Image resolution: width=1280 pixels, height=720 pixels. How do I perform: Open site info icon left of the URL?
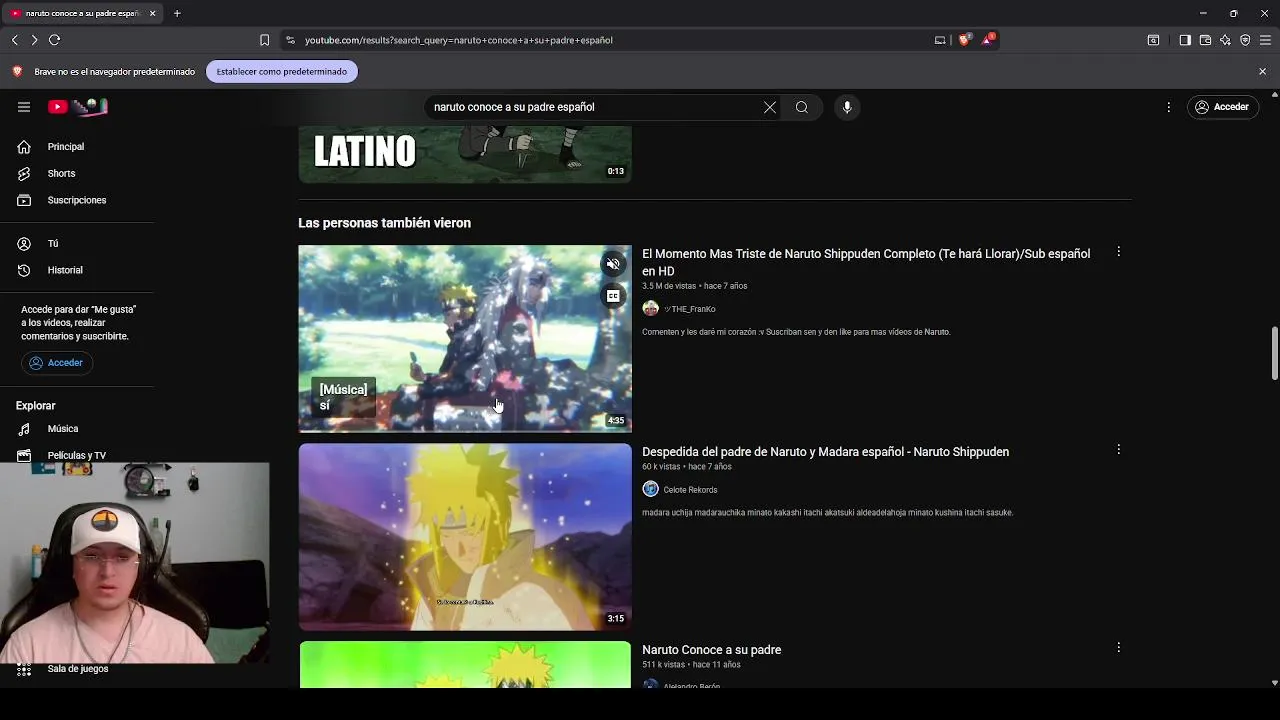[x=290, y=40]
